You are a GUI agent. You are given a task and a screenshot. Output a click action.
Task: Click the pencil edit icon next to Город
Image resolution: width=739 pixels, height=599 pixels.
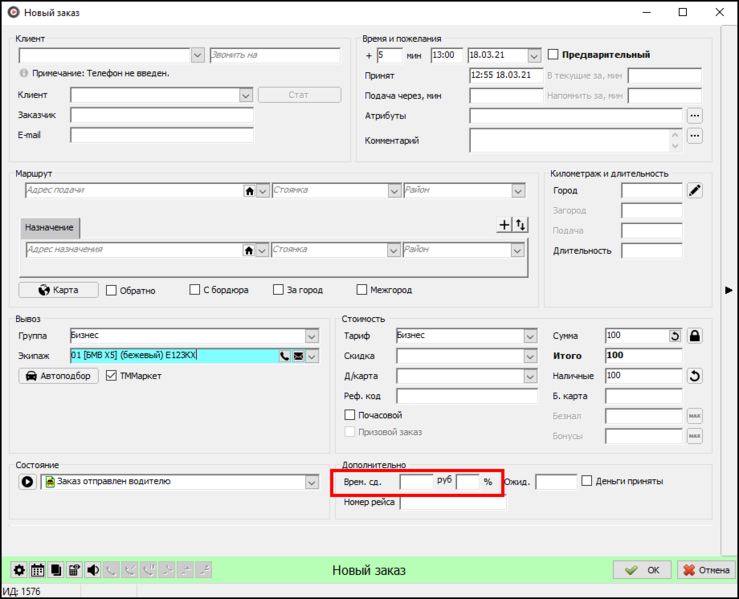click(695, 190)
